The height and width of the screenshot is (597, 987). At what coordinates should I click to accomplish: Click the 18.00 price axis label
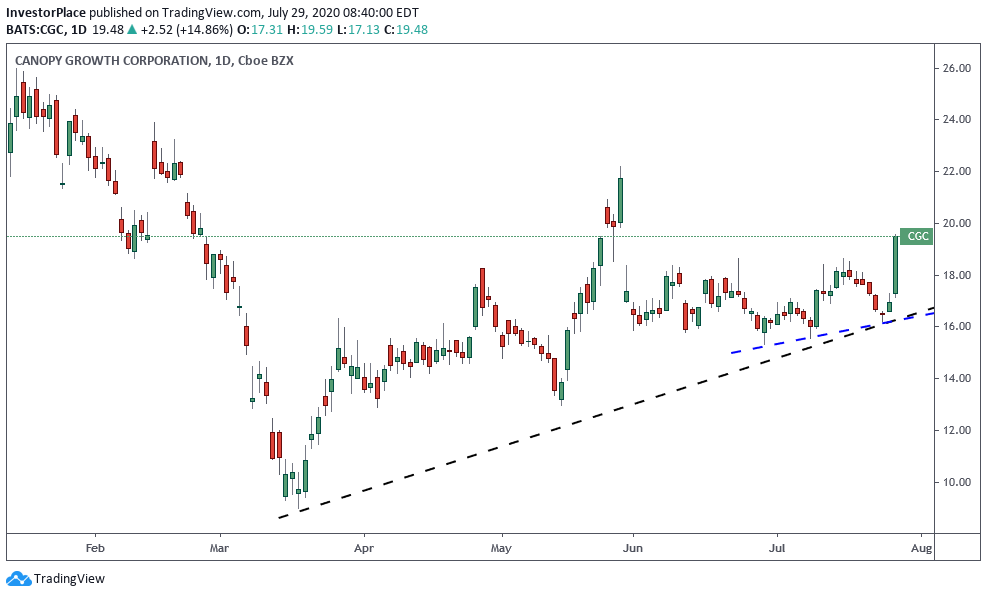coord(956,275)
